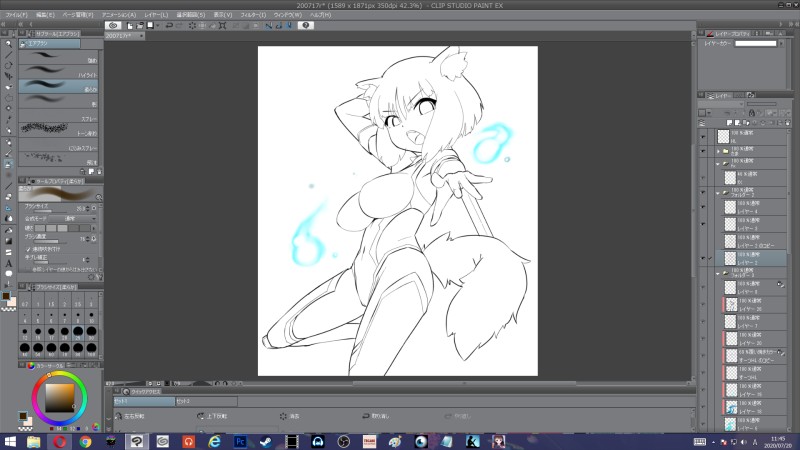Image resolution: width=800 pixels, height=450 pixels.
Task: Select the レイヤー 2 のコピー layer thumbnail
Action: 730,241
